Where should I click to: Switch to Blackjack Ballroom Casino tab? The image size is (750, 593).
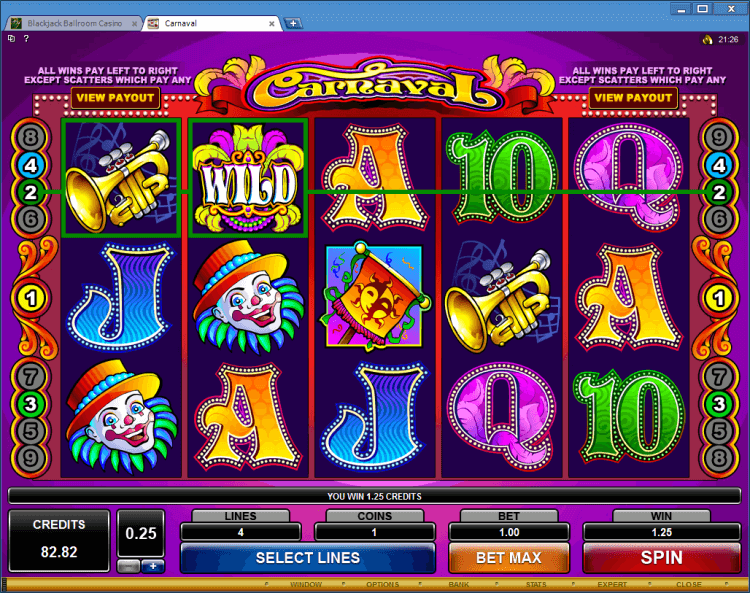pos(75,23)
